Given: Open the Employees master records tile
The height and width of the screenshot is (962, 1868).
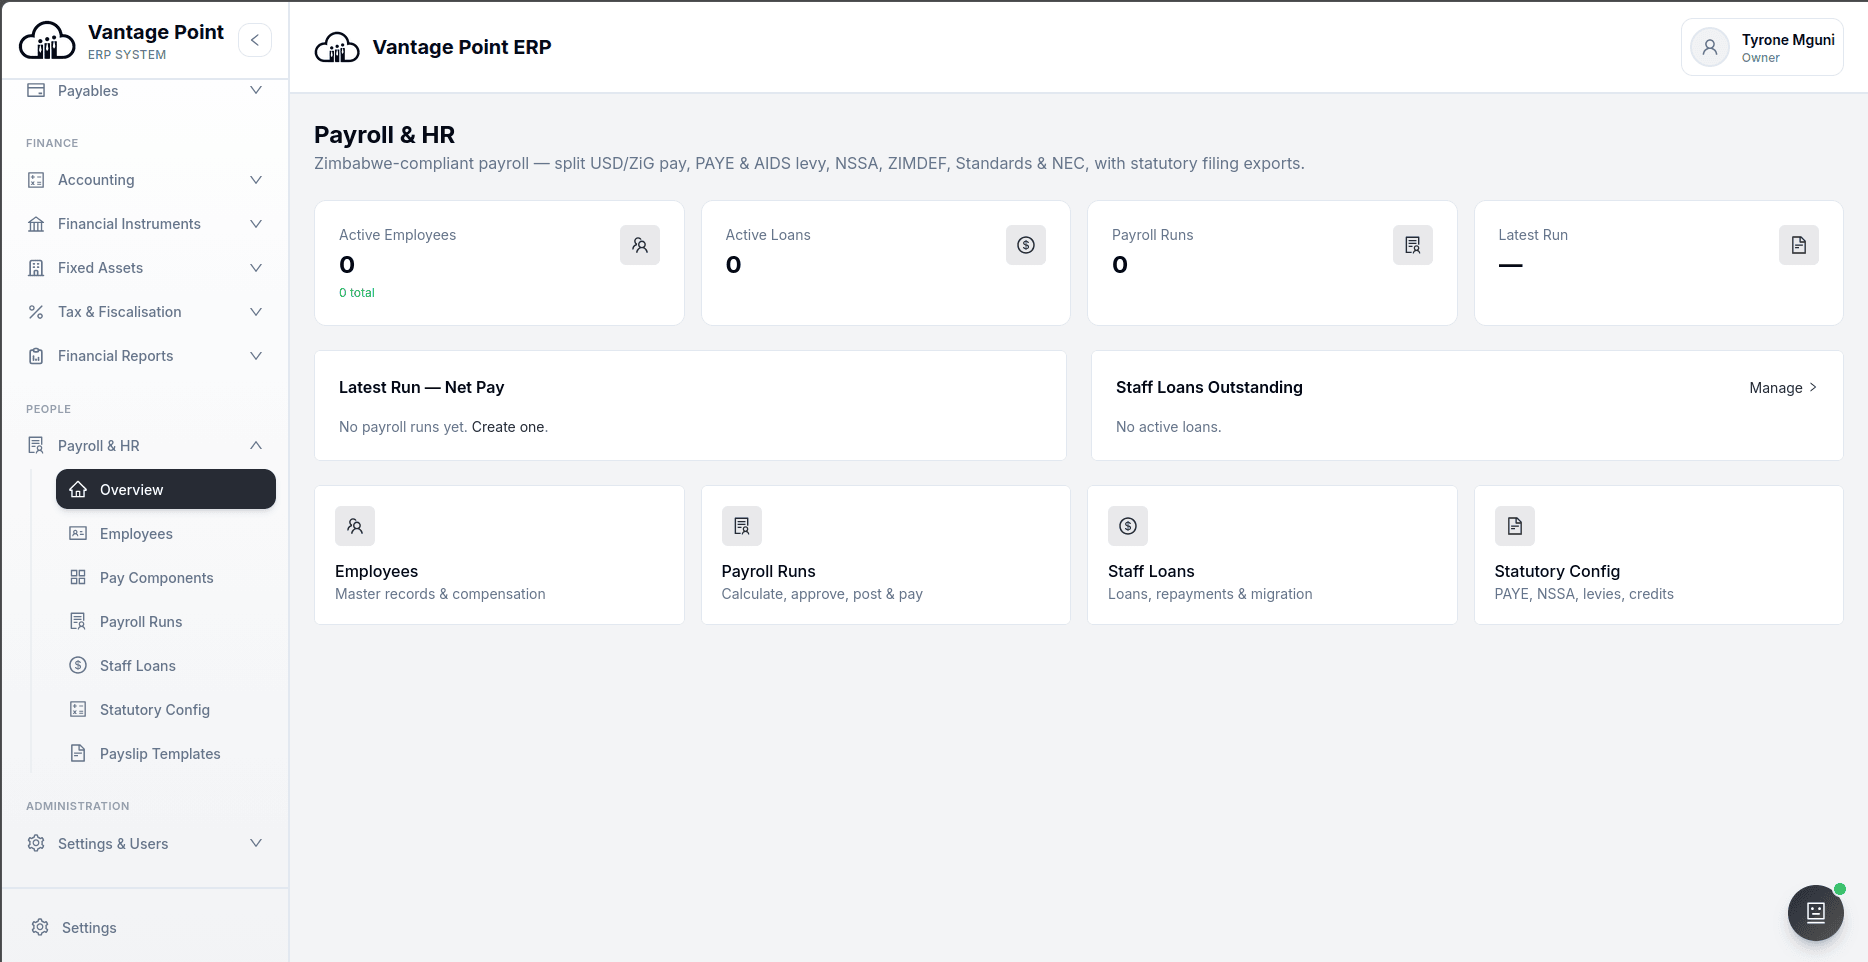Looking at the screenshot, I should pos(499,555).
